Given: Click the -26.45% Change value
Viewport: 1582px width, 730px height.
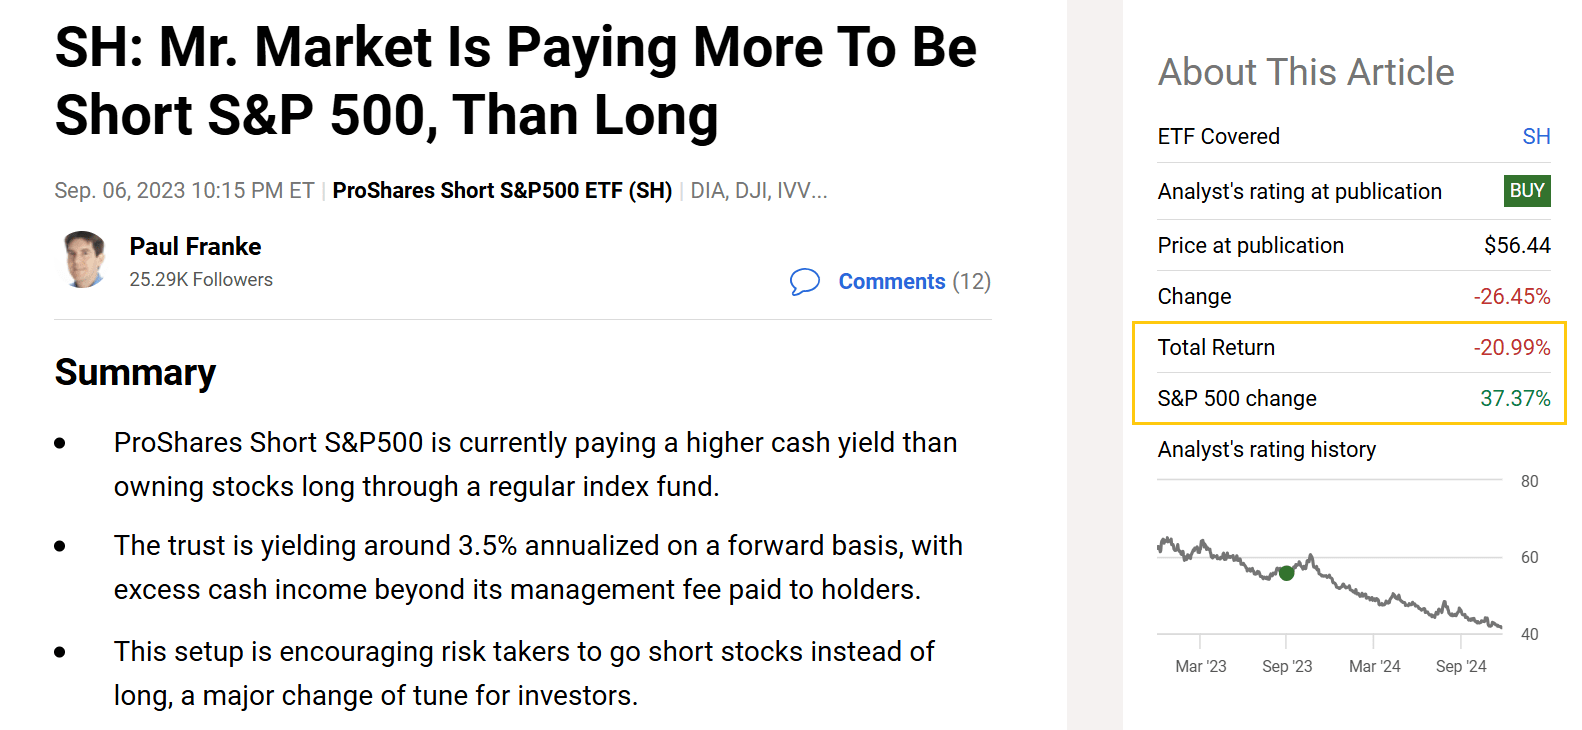Looking at the screenshot, I should 1512,296.
